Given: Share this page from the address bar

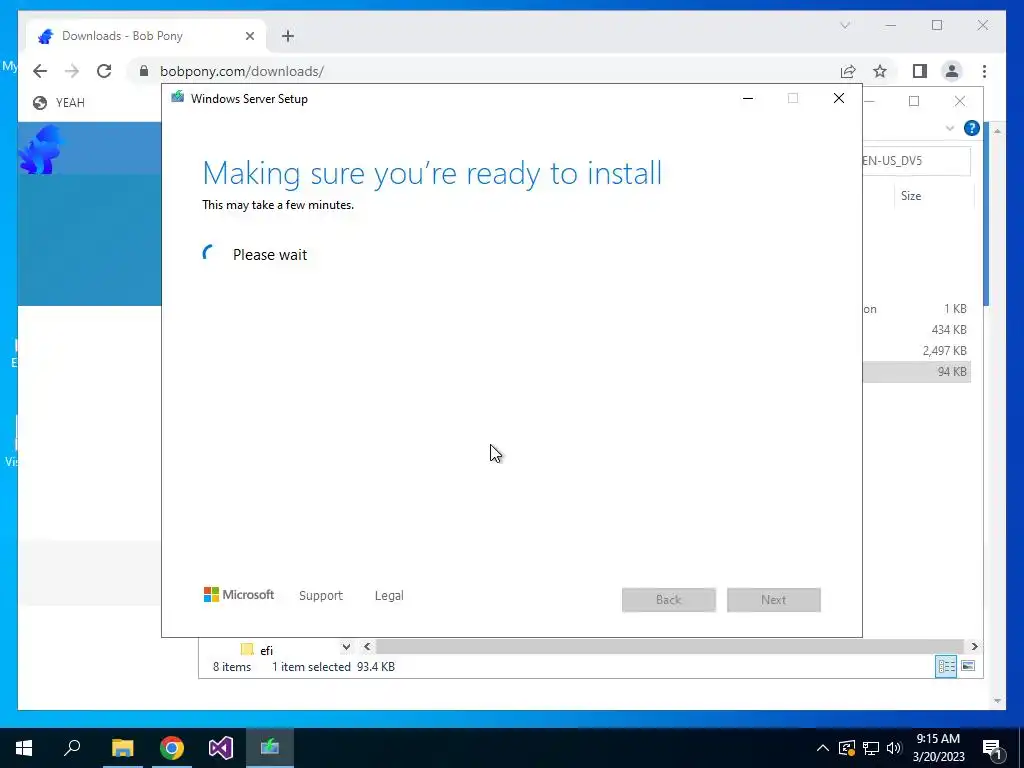Looking at the screenshot, I should (848, 71).
